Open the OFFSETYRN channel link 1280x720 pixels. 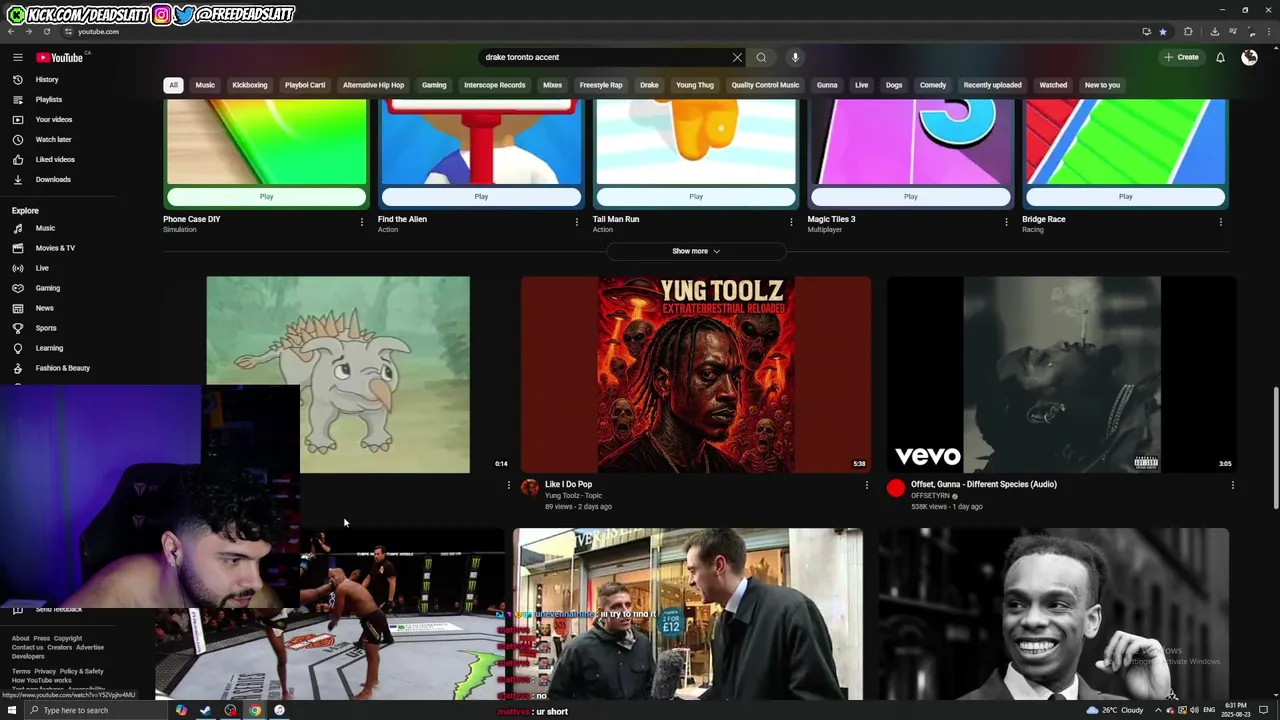pos(930,496)
